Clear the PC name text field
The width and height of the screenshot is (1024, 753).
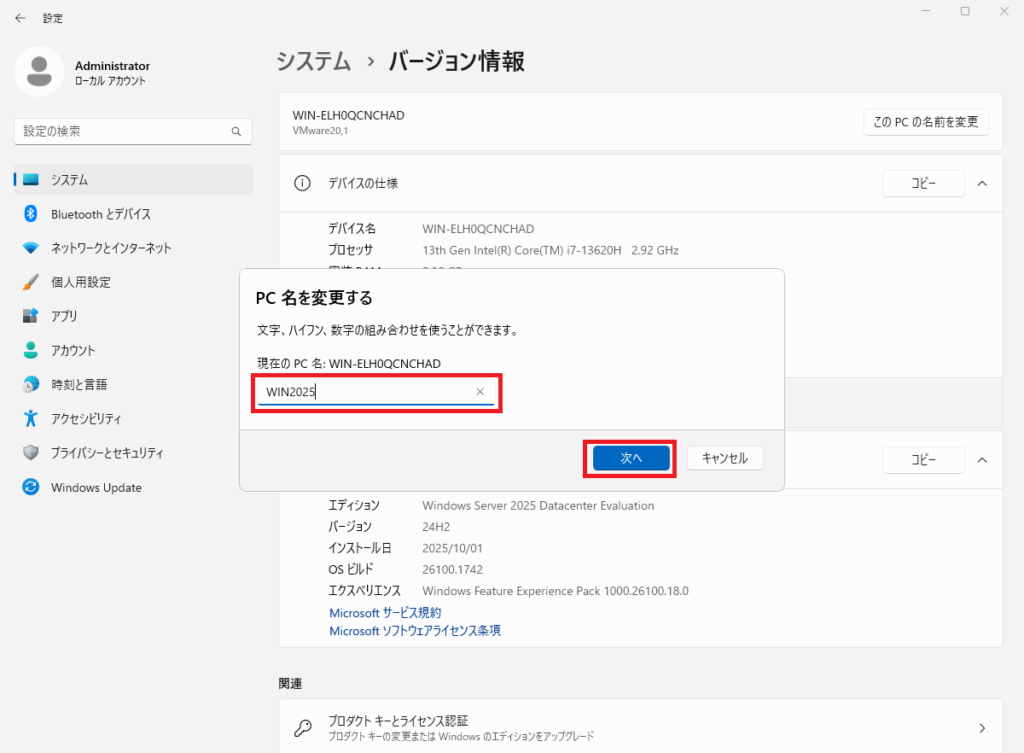pyautogui.click(x=480, y=392)
